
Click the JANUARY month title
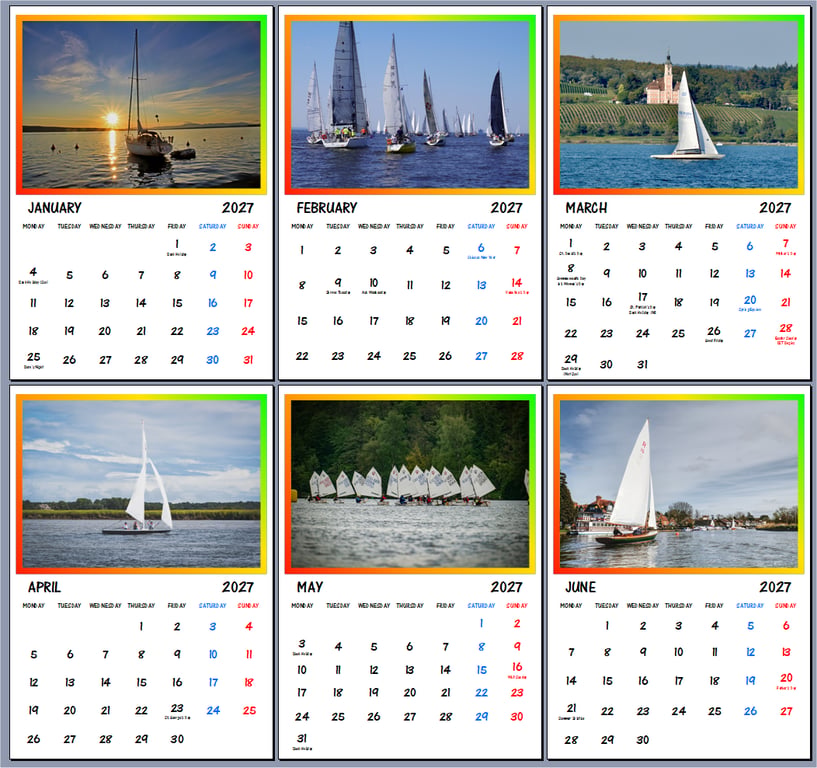click(x=55, y=208)
